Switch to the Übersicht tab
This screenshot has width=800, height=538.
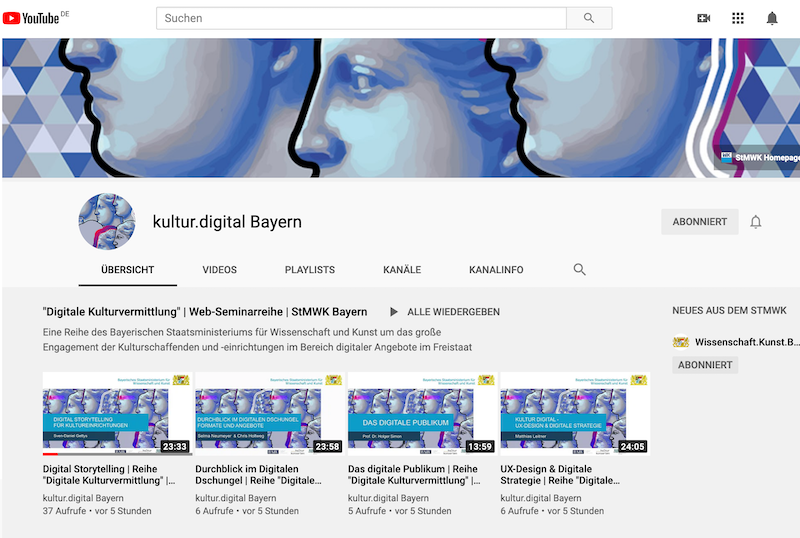(128, 270)
